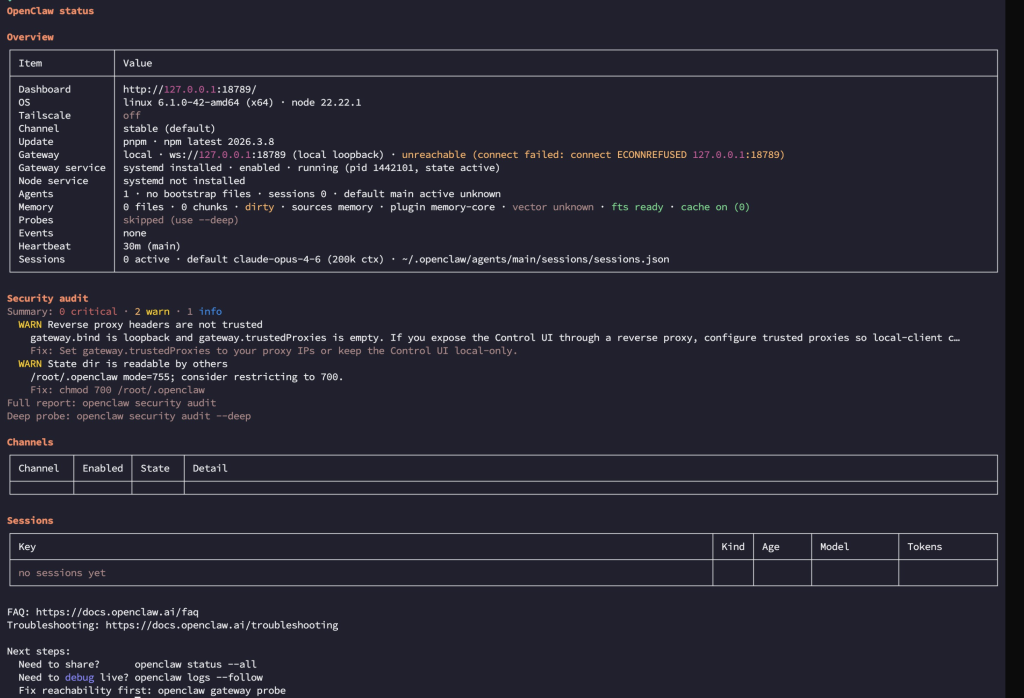
Task: Click the 'Model' column header in Sessions table
Action: 834,547
